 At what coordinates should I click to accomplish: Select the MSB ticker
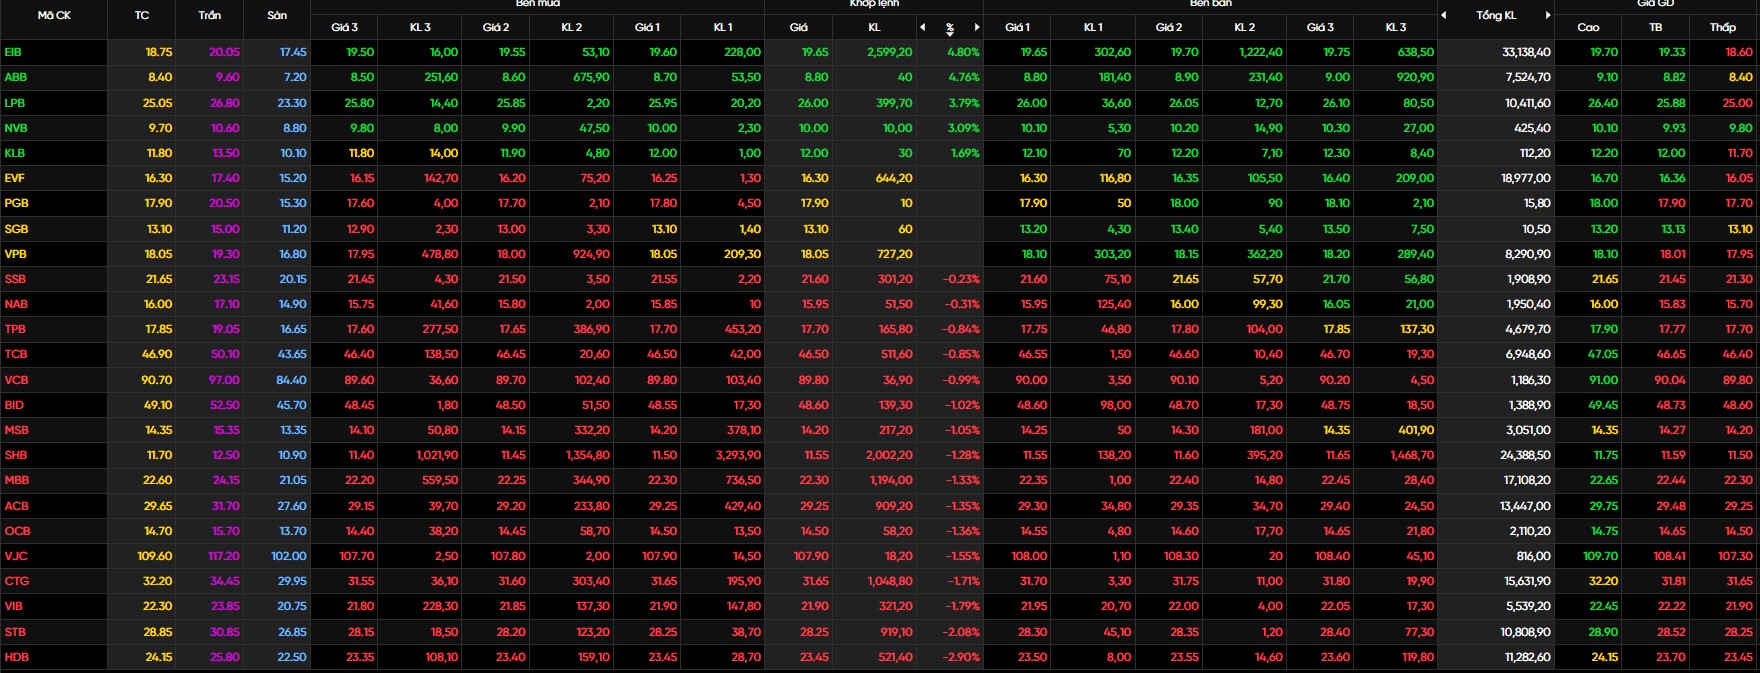[x=16, y=430]
